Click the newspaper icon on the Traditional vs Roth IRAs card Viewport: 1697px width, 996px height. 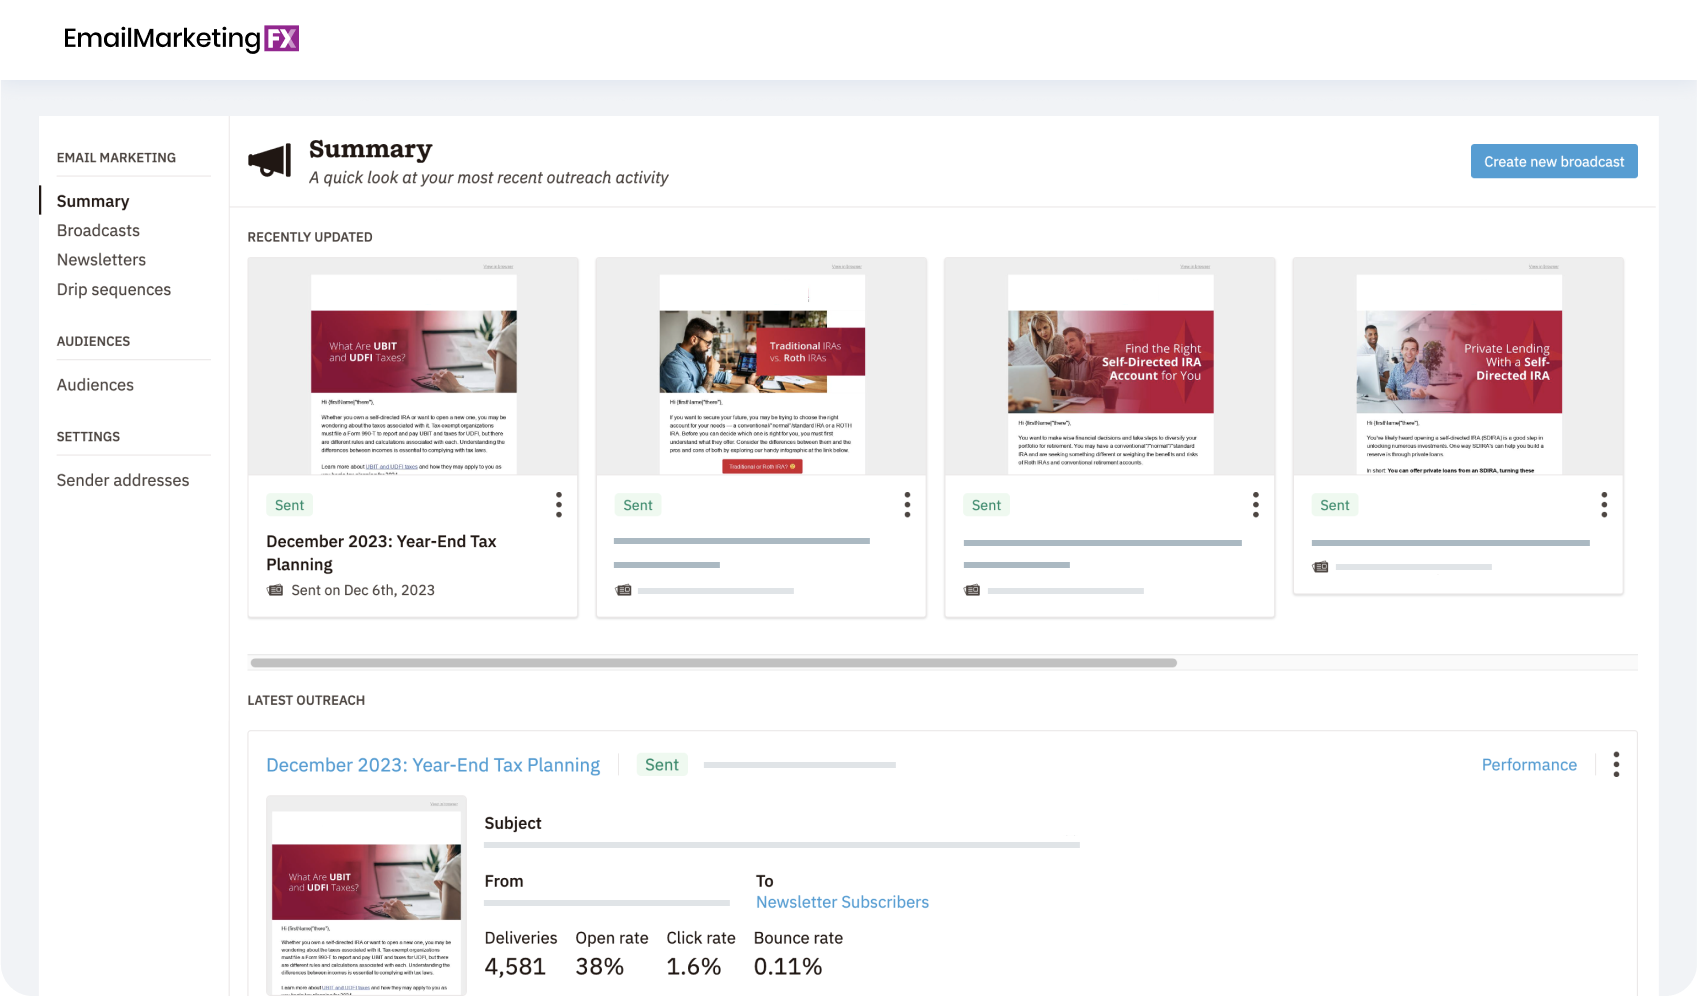coord(623,590)
